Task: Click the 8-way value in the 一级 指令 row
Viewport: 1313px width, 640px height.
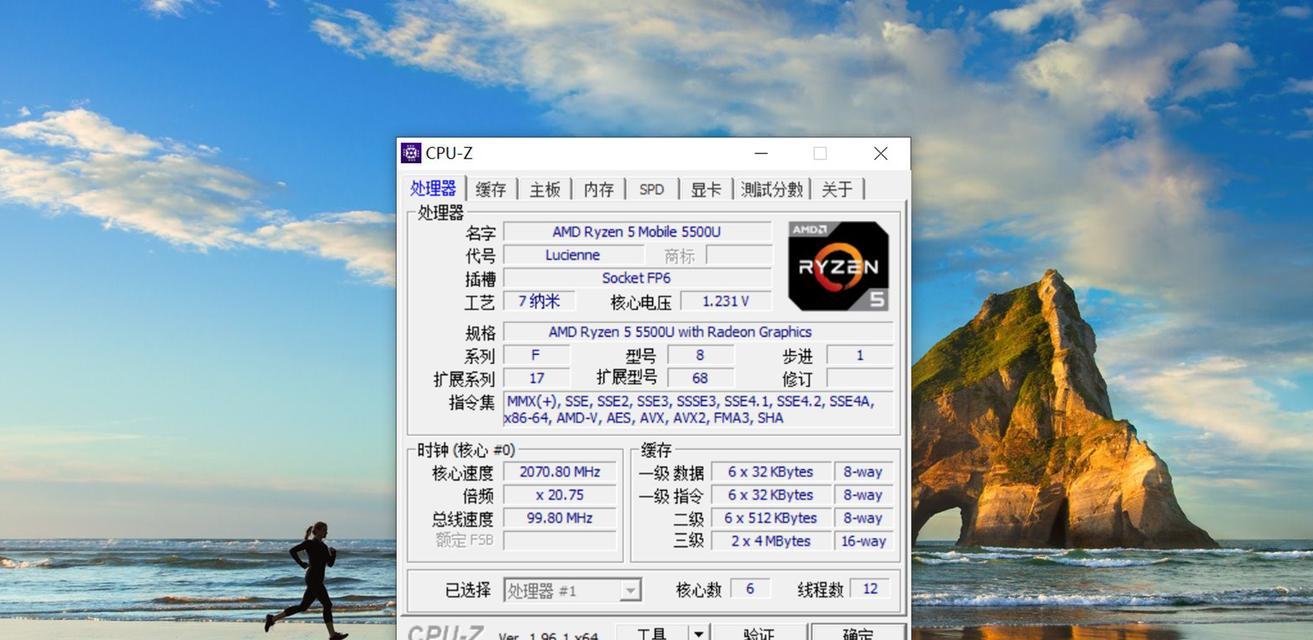Action: click(x=864, y=495)
